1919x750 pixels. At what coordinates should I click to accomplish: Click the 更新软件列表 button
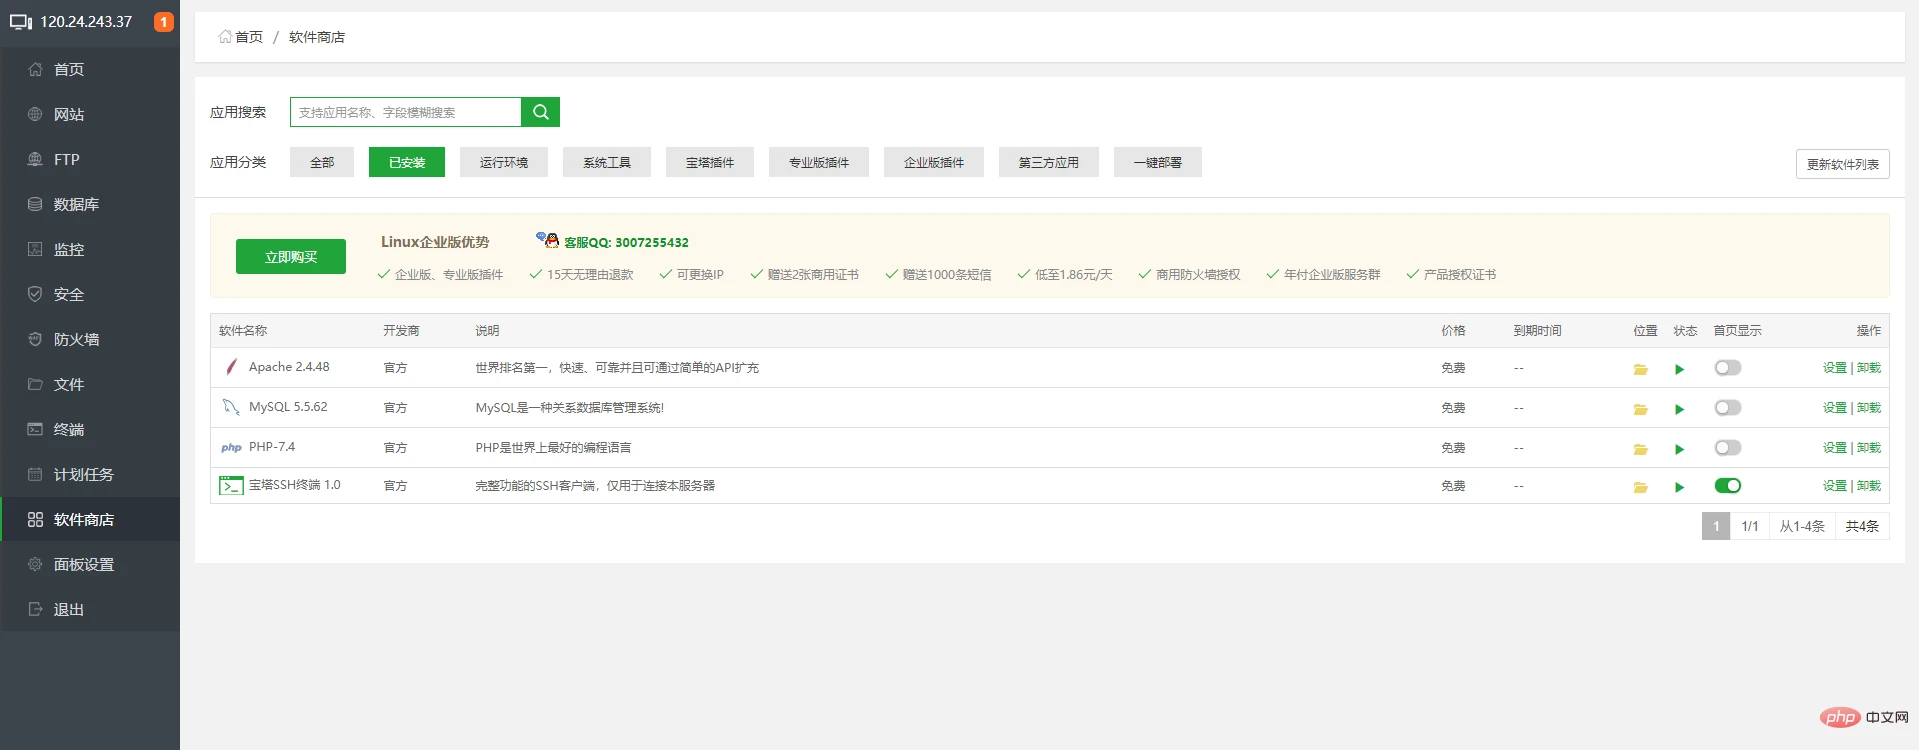(1843, 164)
